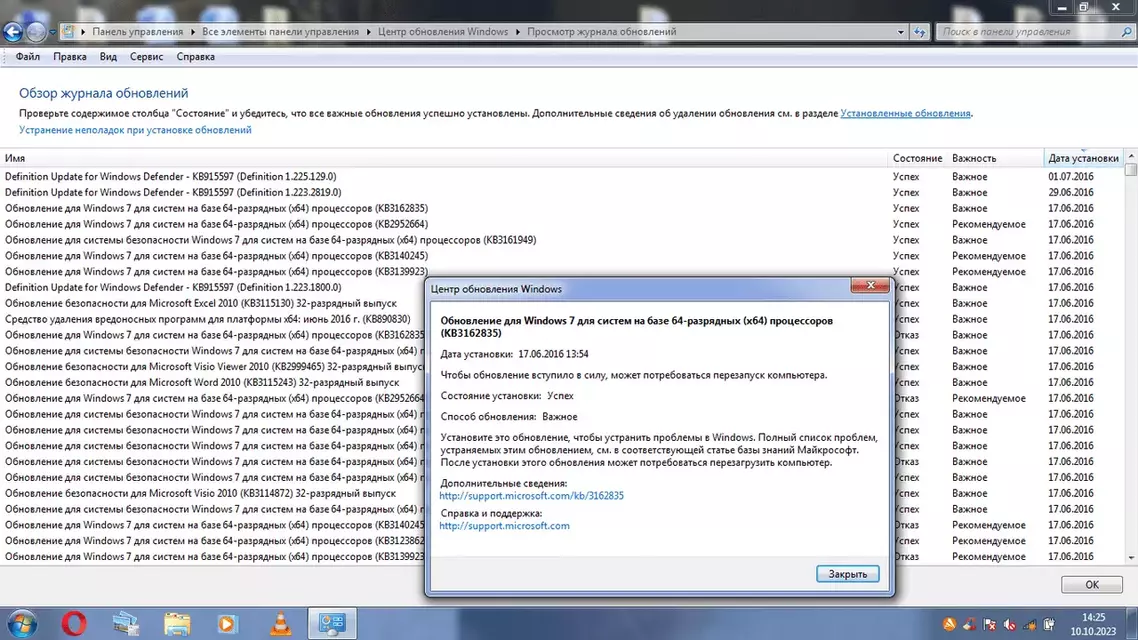Open the Вид menu

click(x=108, y=57)
